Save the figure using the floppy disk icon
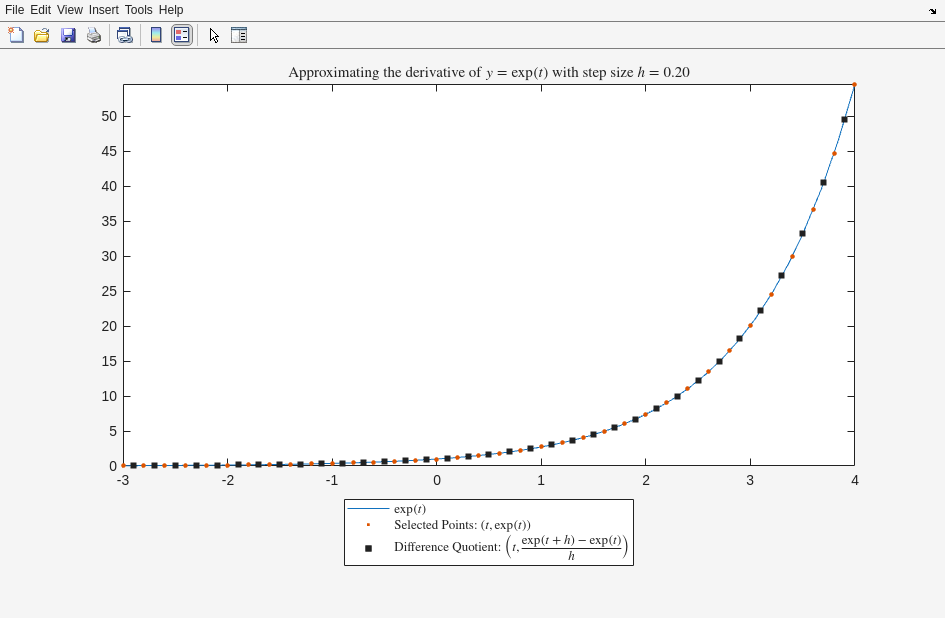 (x=68, y=35)
